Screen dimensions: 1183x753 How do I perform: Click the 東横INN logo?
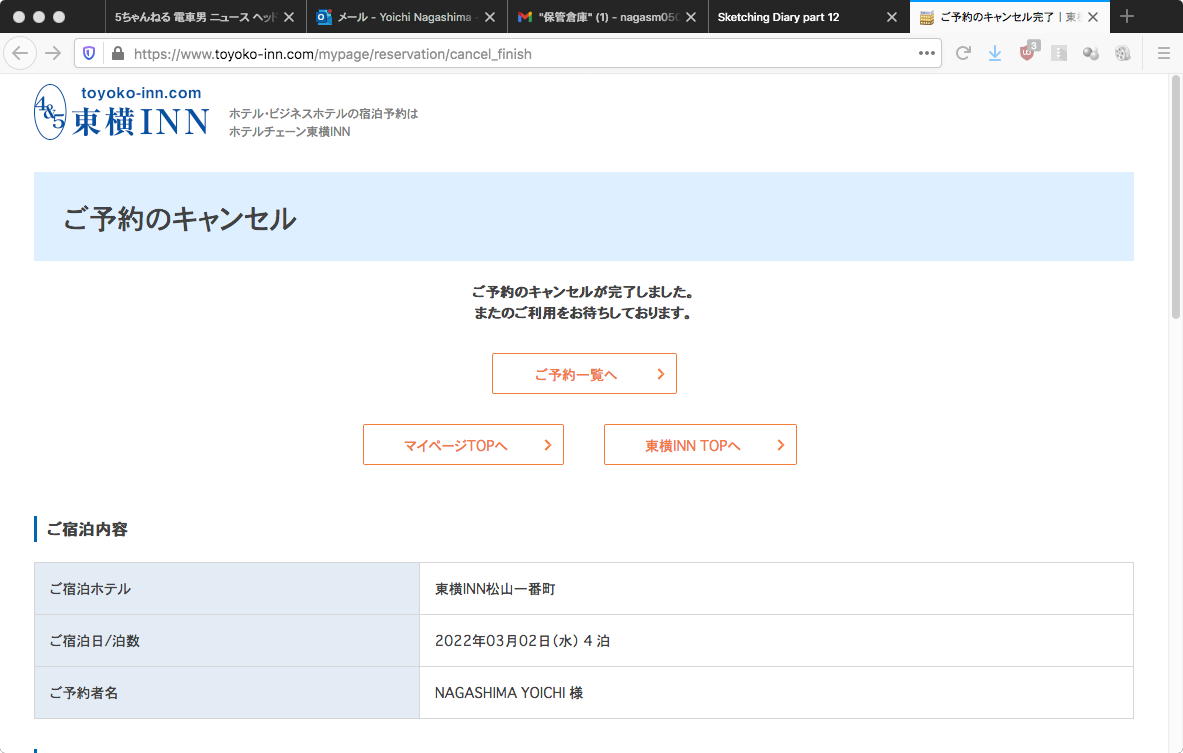pyautogui.click(x=121, y=112)
